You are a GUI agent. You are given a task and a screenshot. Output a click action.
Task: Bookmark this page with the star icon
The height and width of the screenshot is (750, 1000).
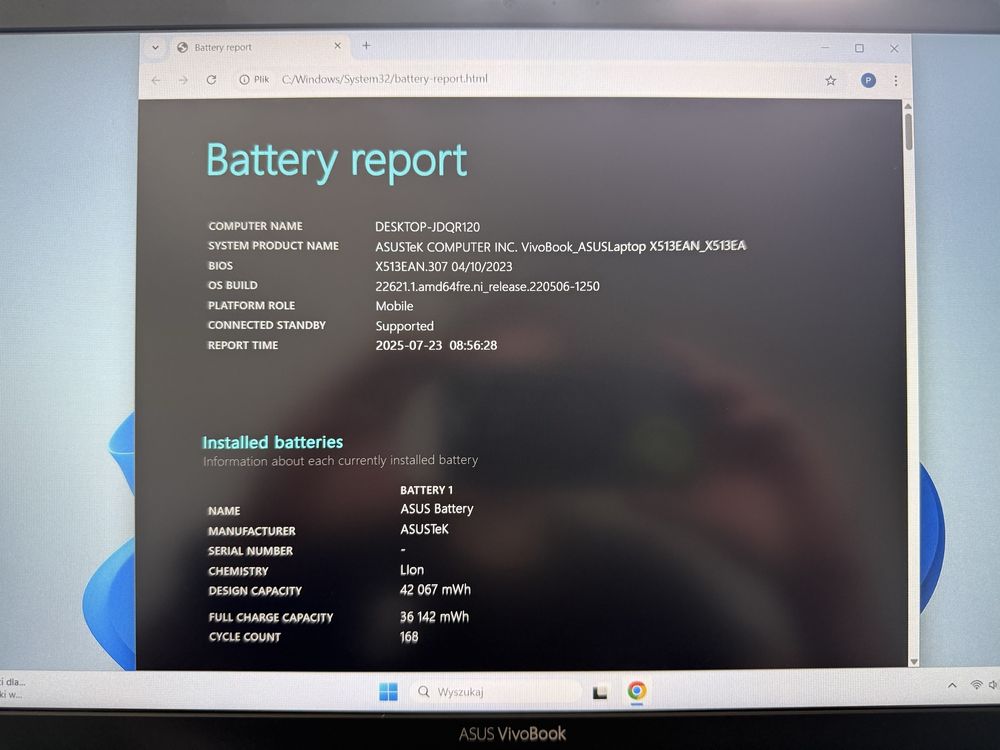click(830, 80)
